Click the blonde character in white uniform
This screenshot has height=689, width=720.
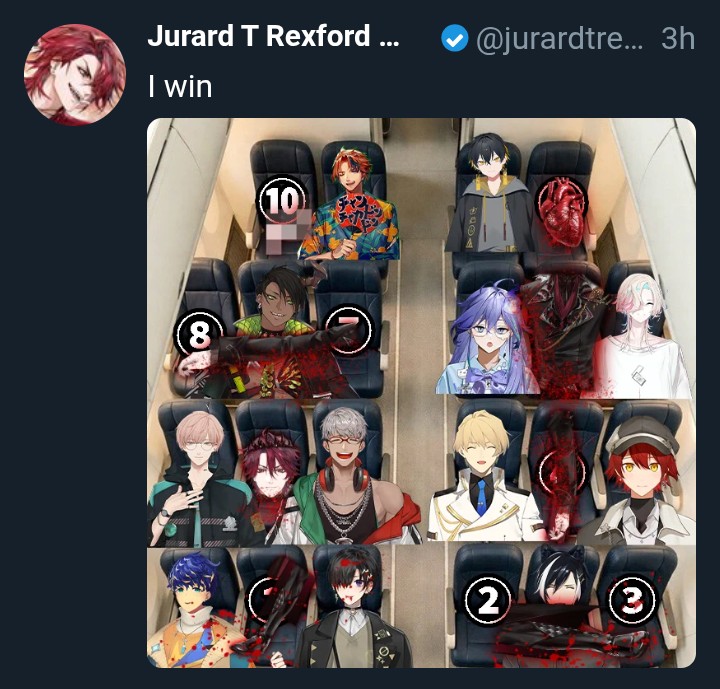point(482,476)
